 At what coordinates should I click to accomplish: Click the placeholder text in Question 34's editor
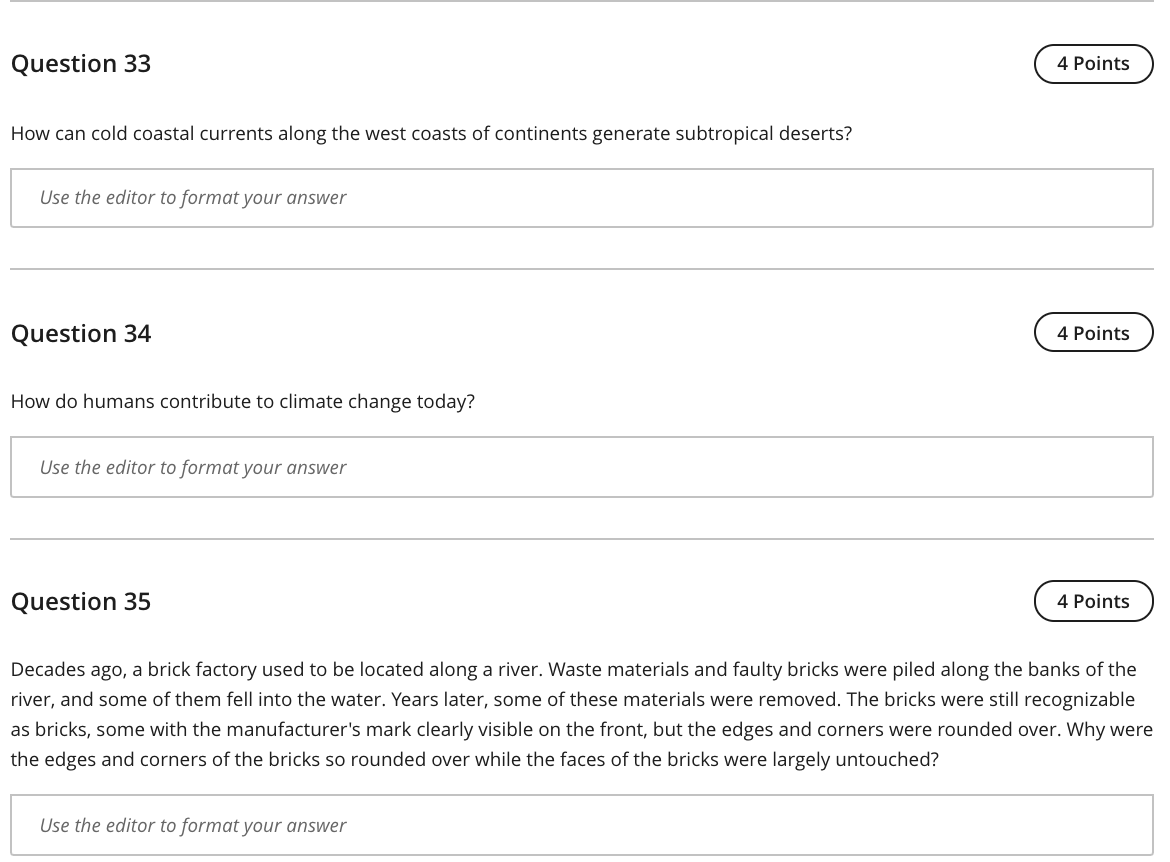[193, 467]
